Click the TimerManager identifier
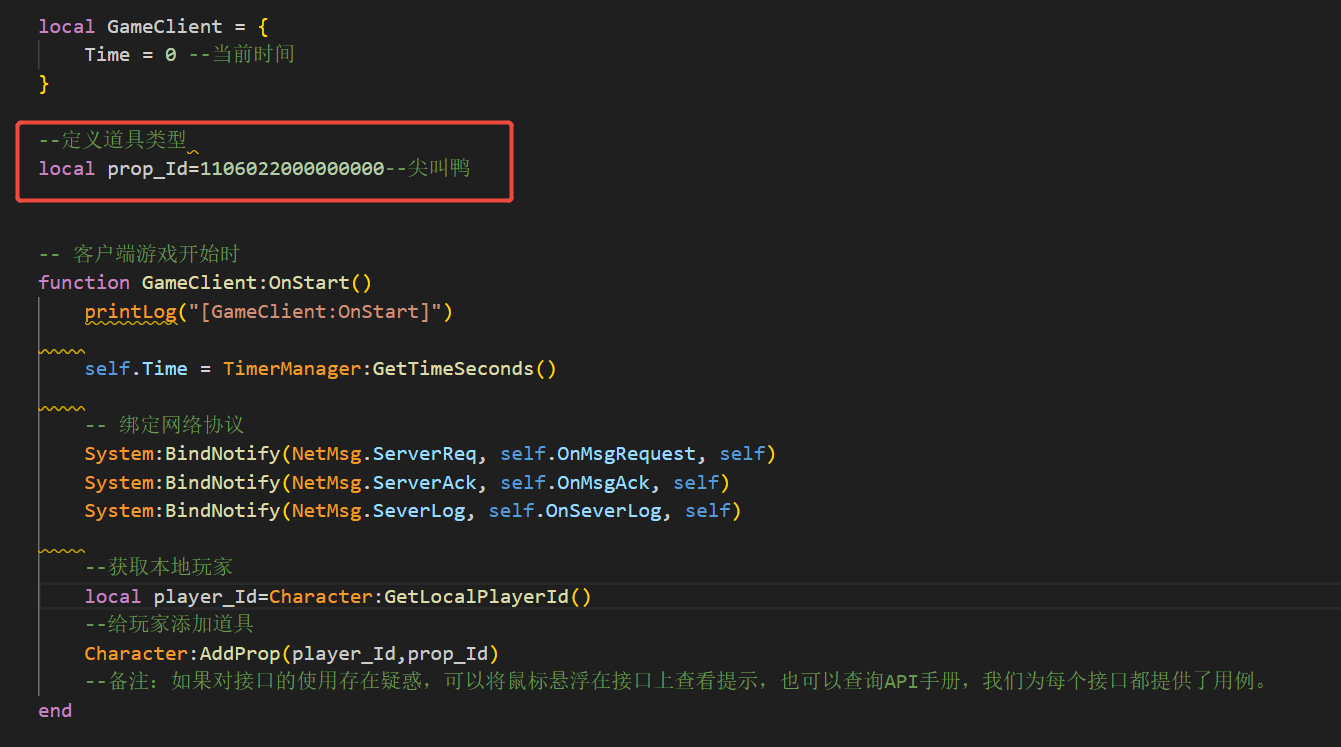The height and width of the screenshot is (747, 1341). pyautogui.click(x=292, y=368)
